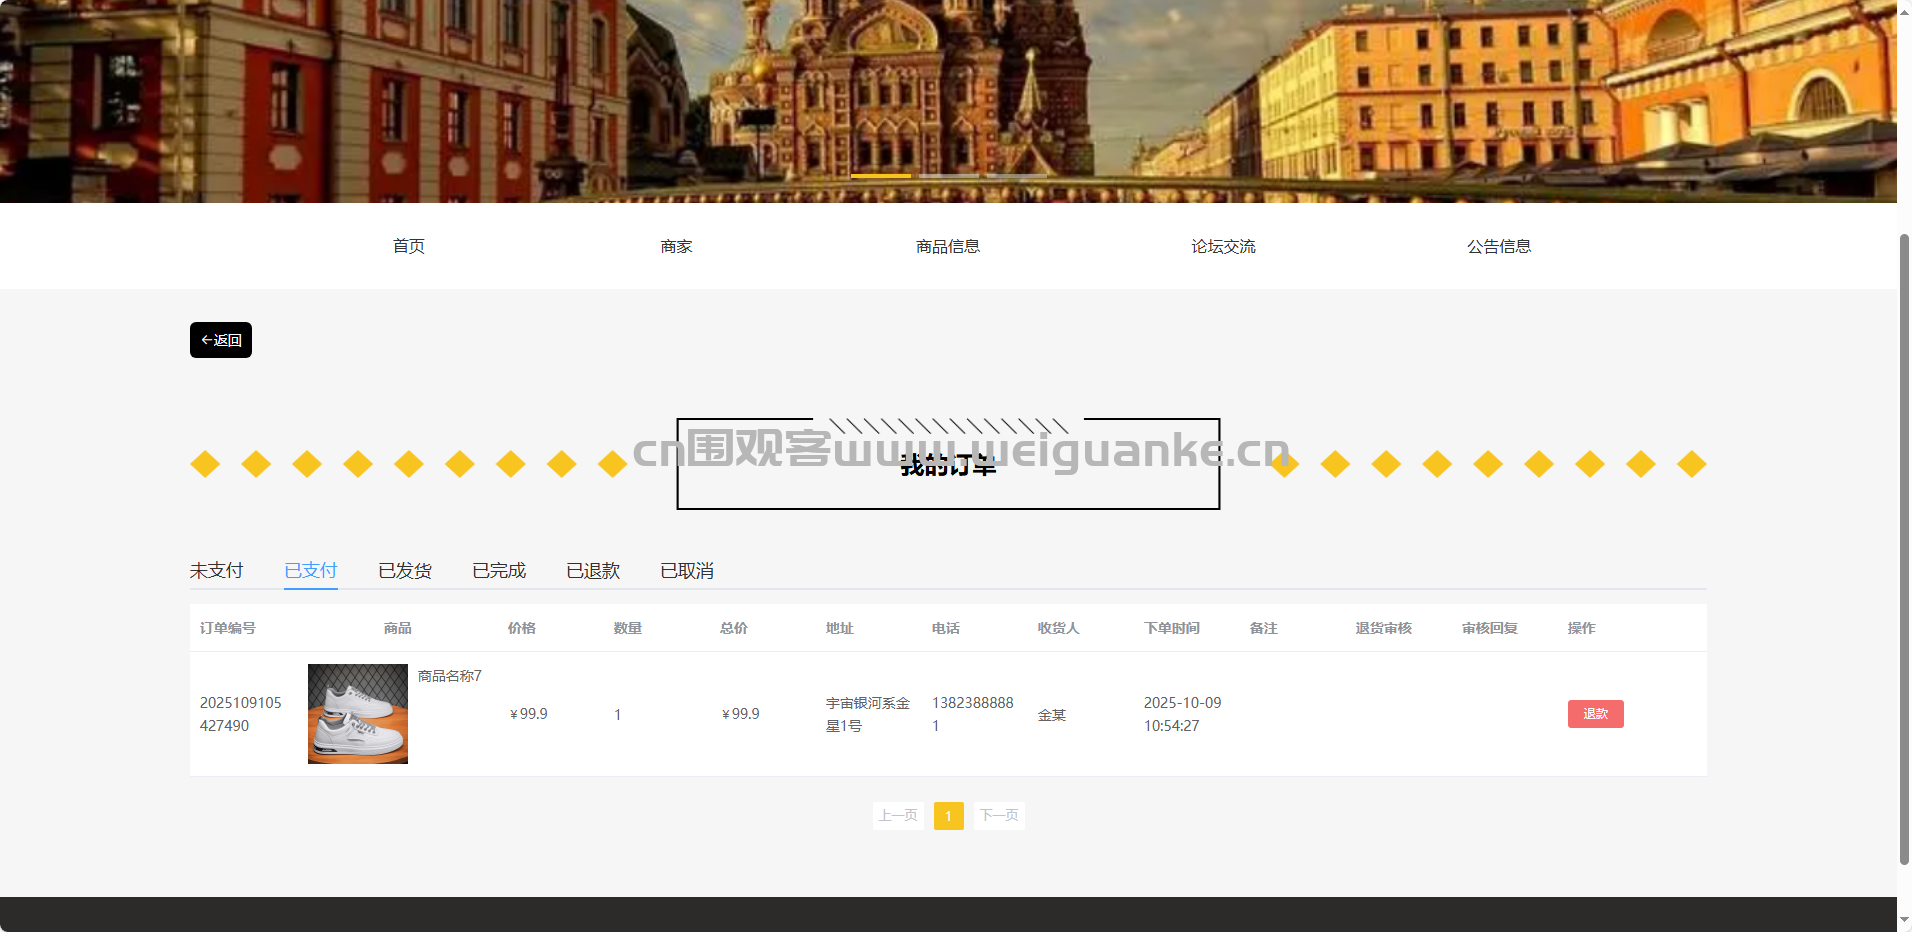Switch to the 已退款 tab
This screenshot has width=1912, height=932.
(x=592, y=570)
